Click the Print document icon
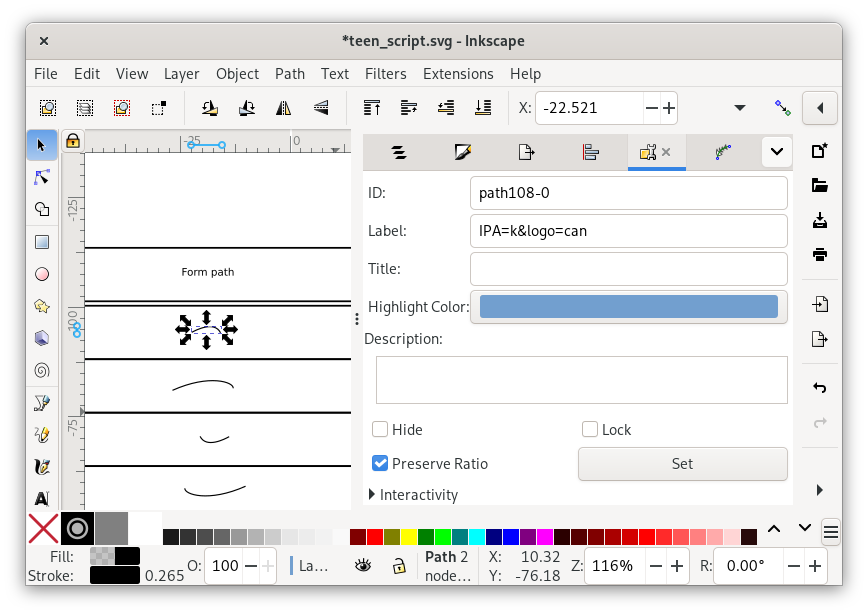 point(820,254)
